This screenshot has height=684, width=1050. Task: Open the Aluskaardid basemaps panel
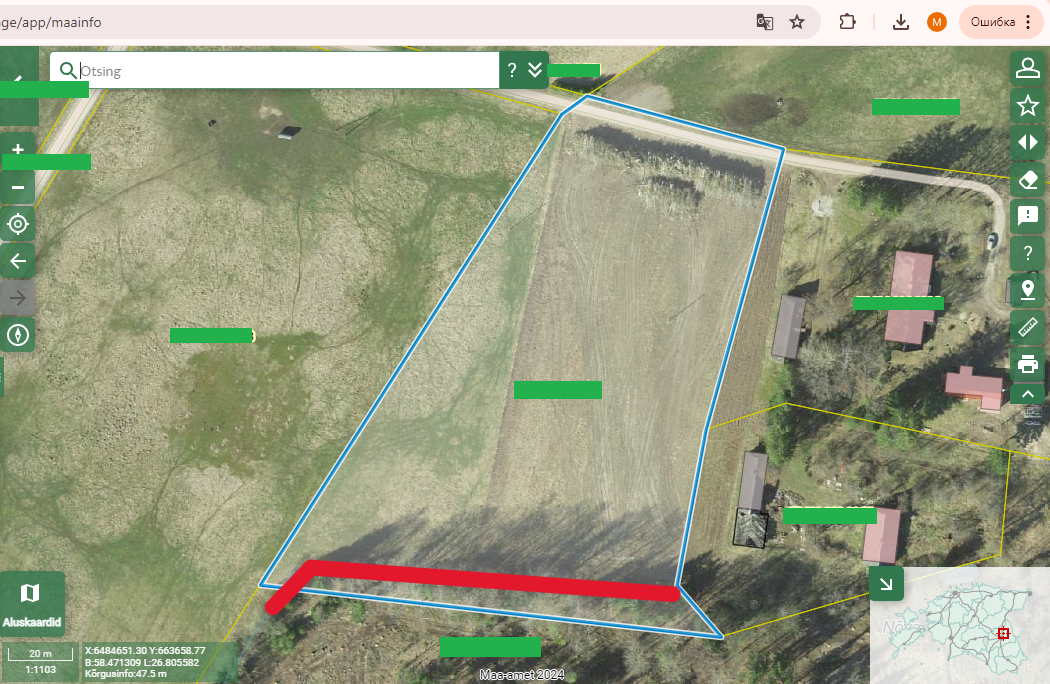32,604
